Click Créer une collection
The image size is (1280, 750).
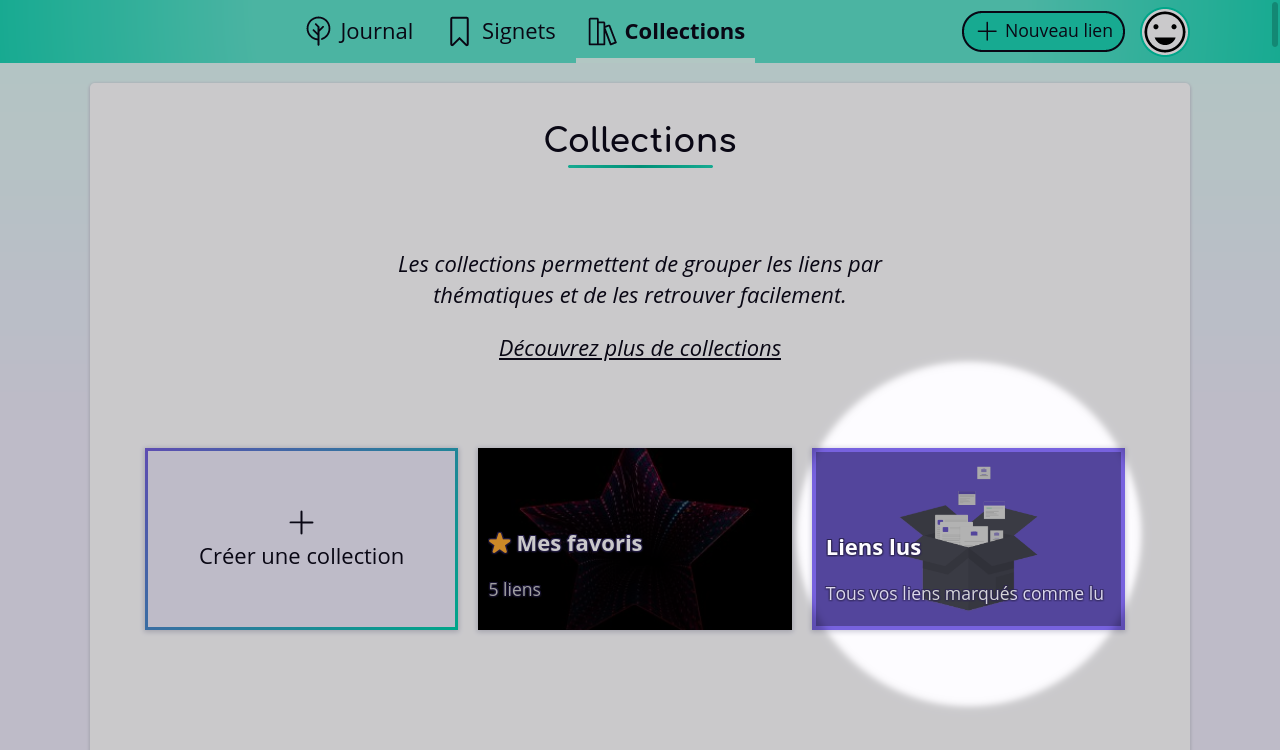point(301,539)
